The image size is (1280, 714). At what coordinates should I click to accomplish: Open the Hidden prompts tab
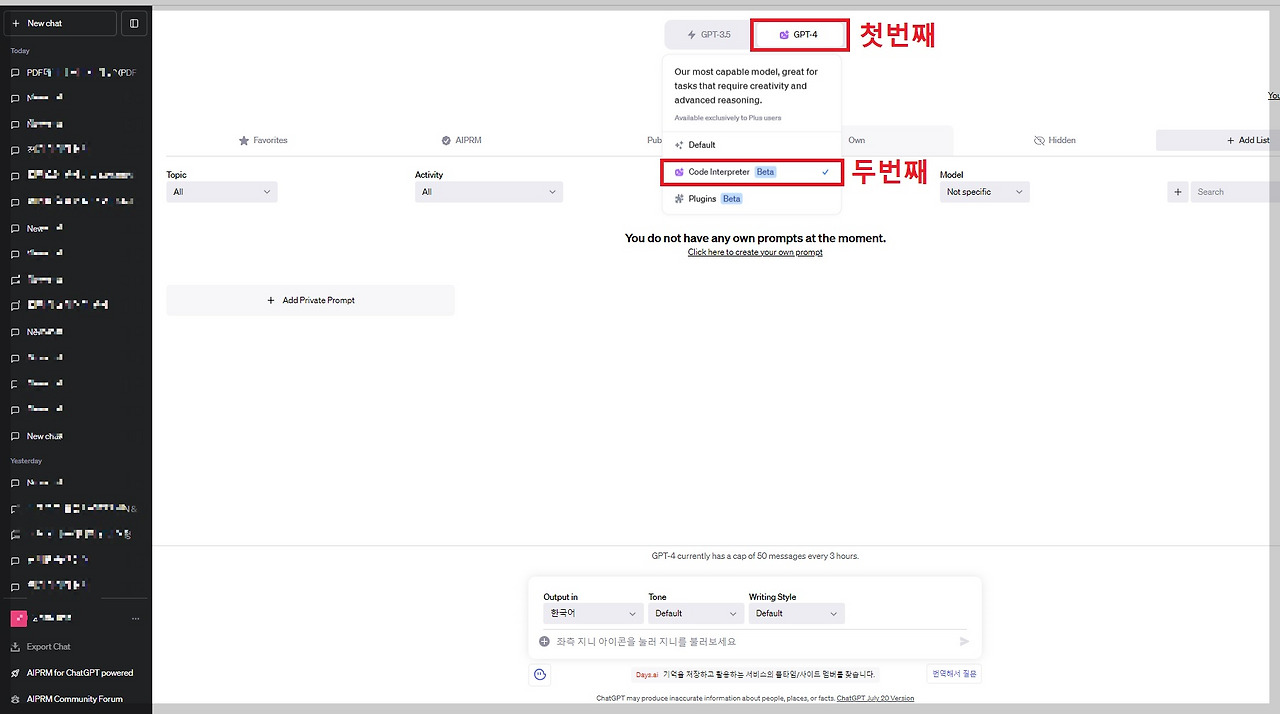(x=1054, y=141)
